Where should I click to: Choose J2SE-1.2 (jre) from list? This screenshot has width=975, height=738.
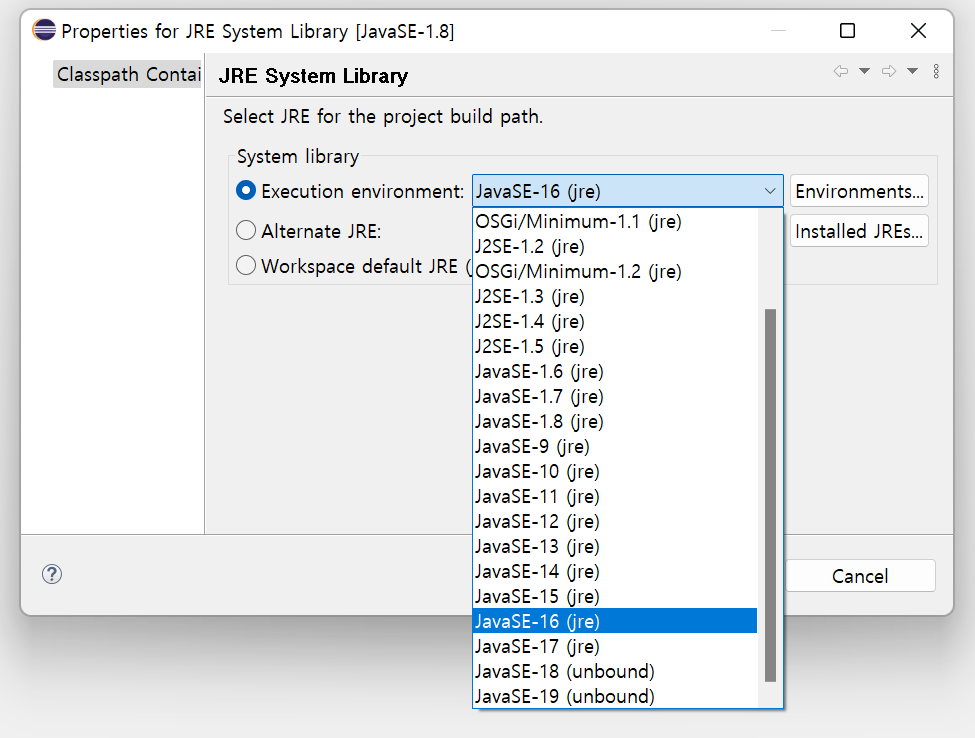(615, 247)
